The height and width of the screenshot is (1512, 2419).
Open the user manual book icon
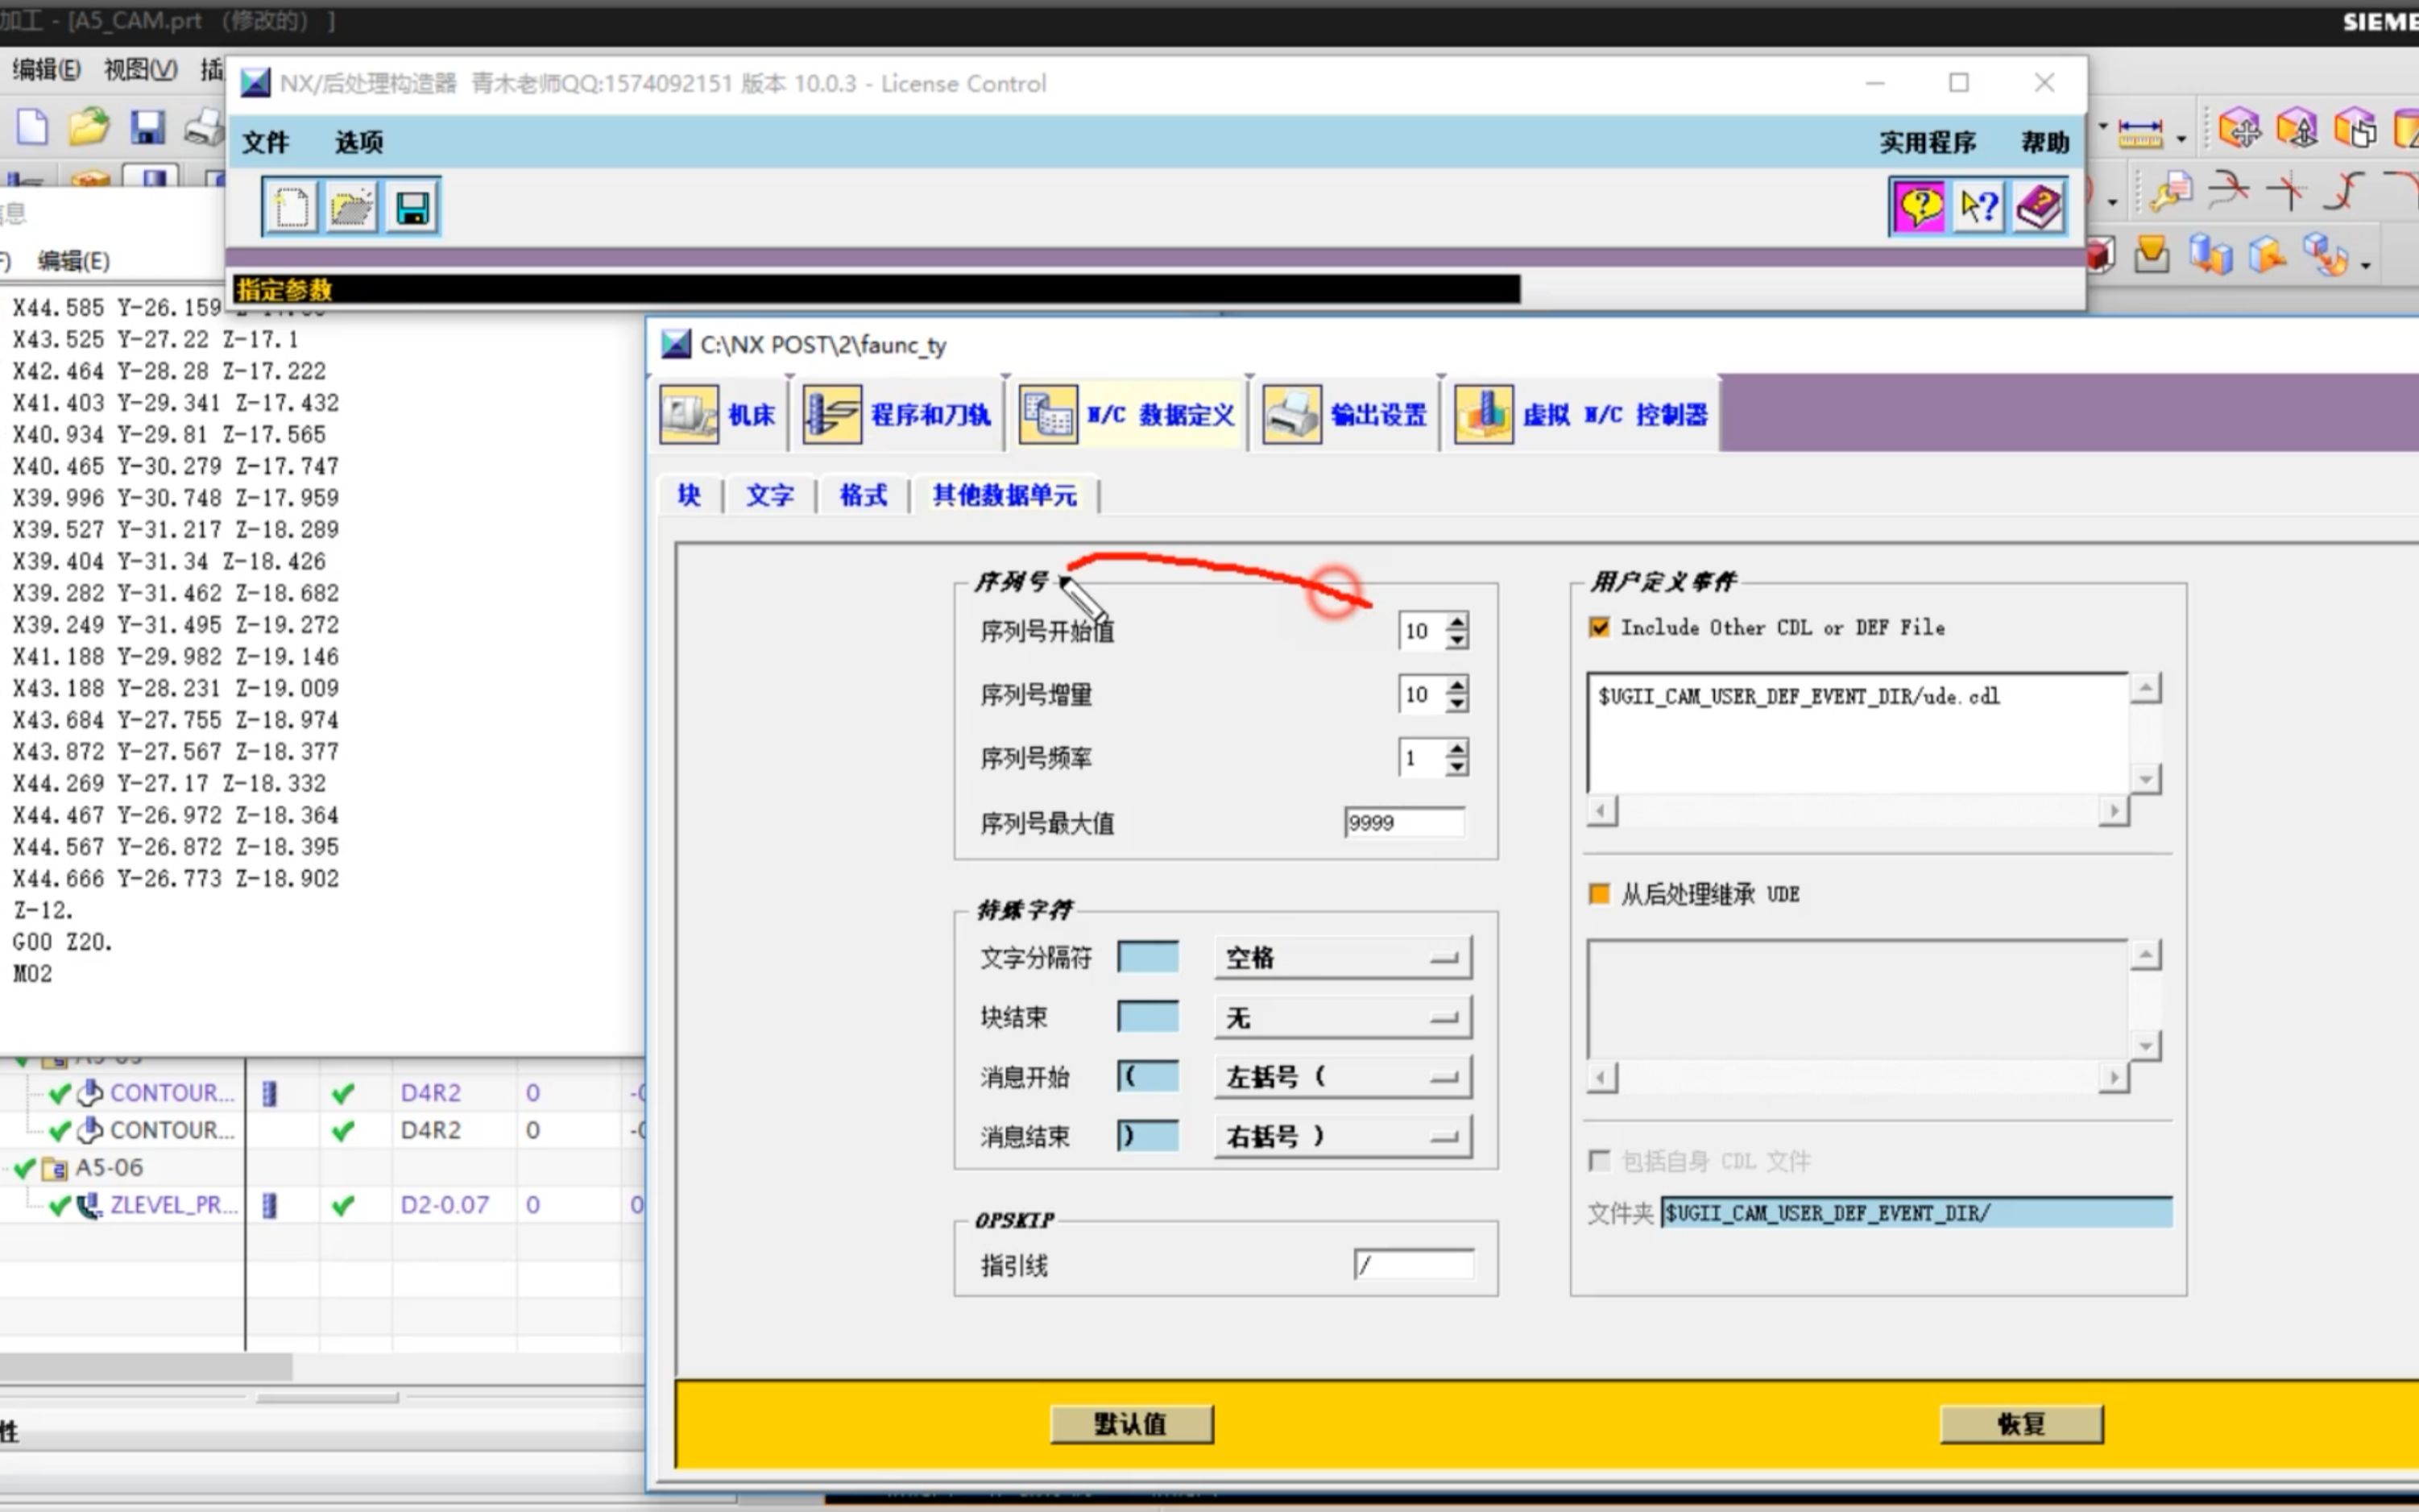2039,207
